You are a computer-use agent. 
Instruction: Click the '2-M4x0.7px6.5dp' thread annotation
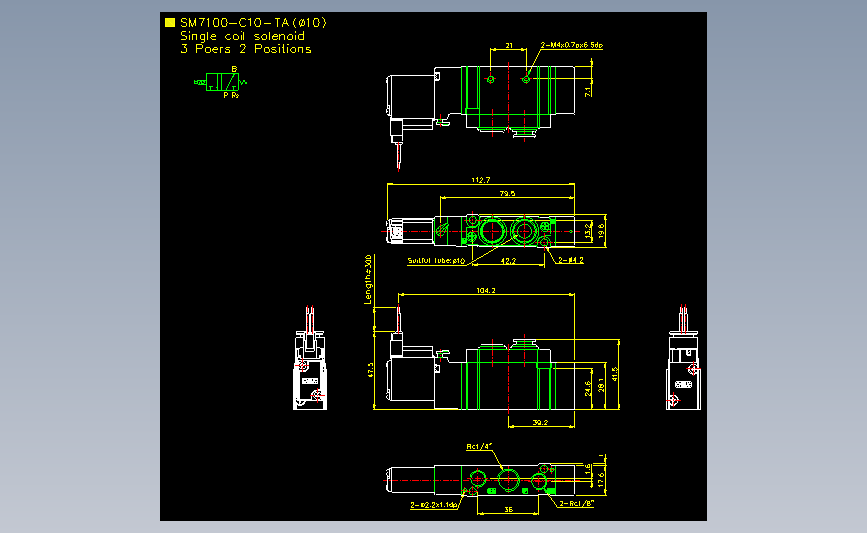click(x=572, y=45)
